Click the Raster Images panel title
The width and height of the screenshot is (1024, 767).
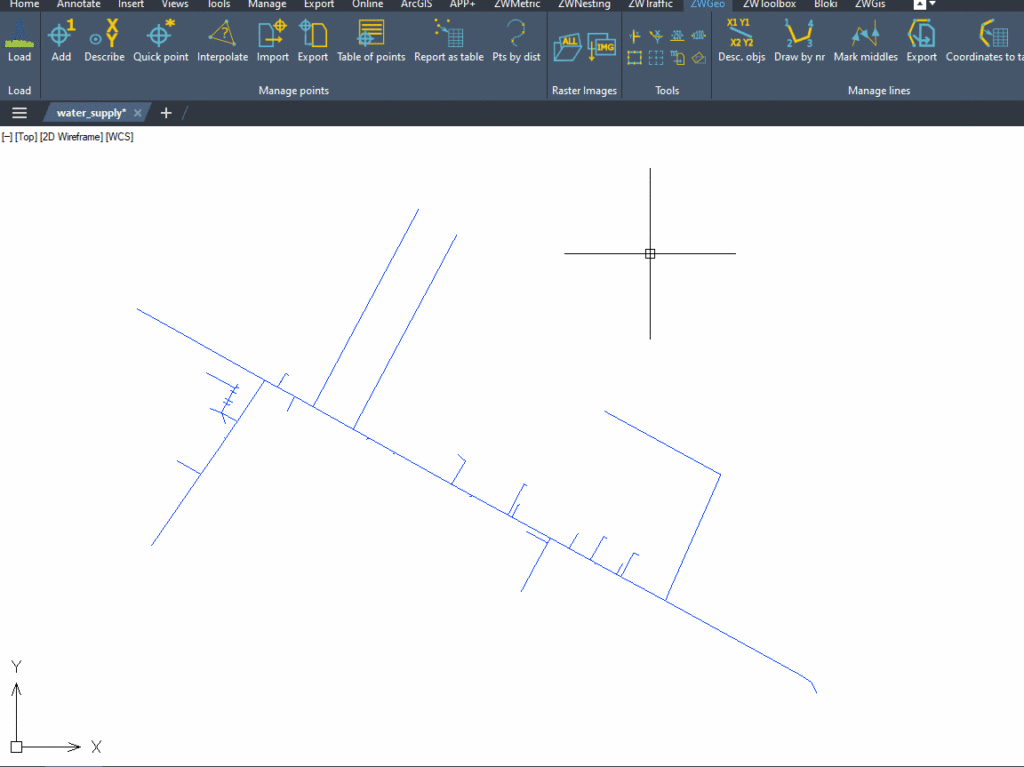click(584, 90)
